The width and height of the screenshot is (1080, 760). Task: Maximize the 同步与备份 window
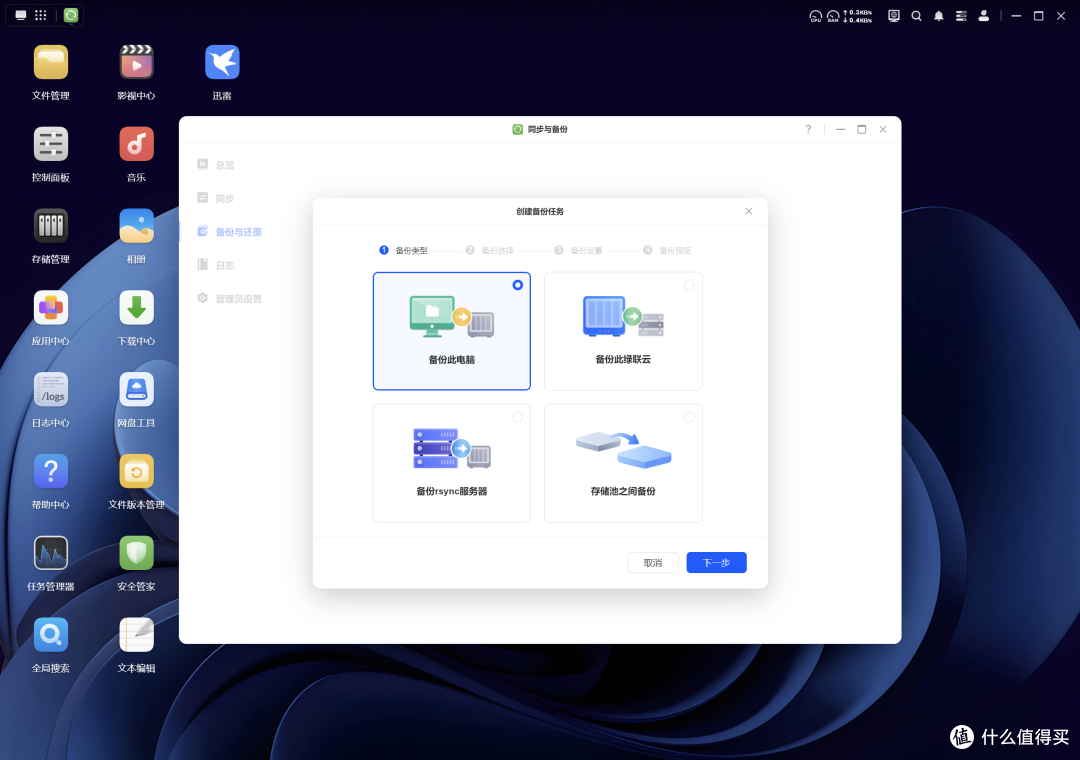861,130
